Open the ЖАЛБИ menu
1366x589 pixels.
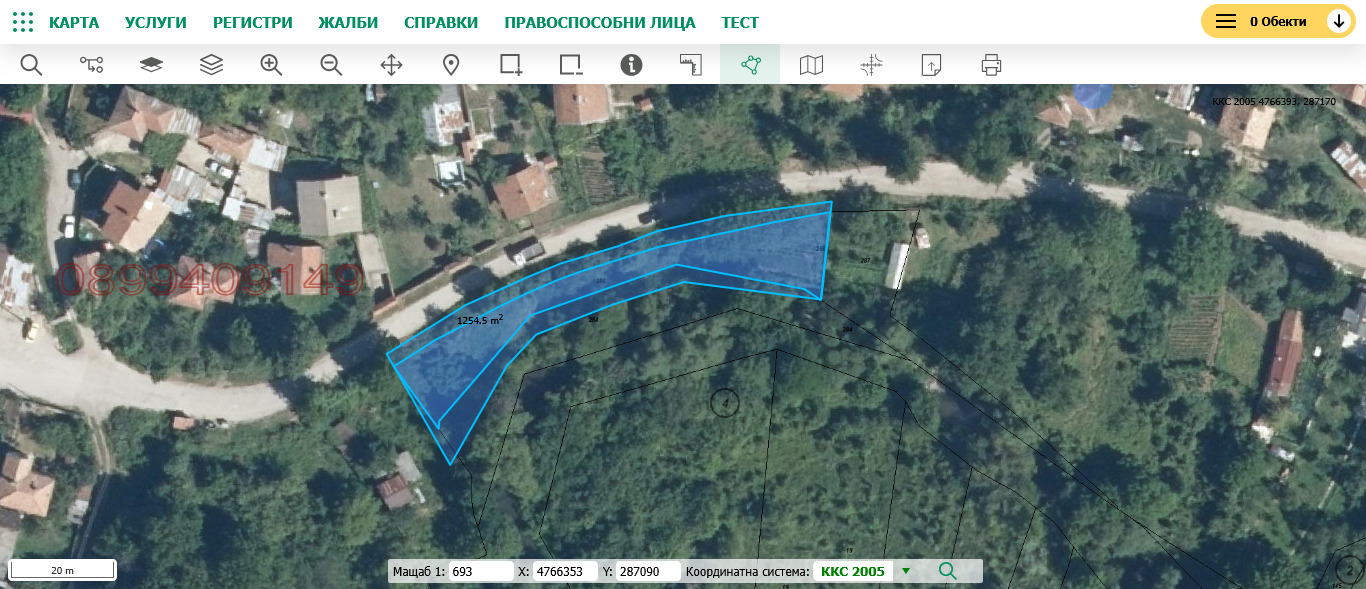(348, 22)
